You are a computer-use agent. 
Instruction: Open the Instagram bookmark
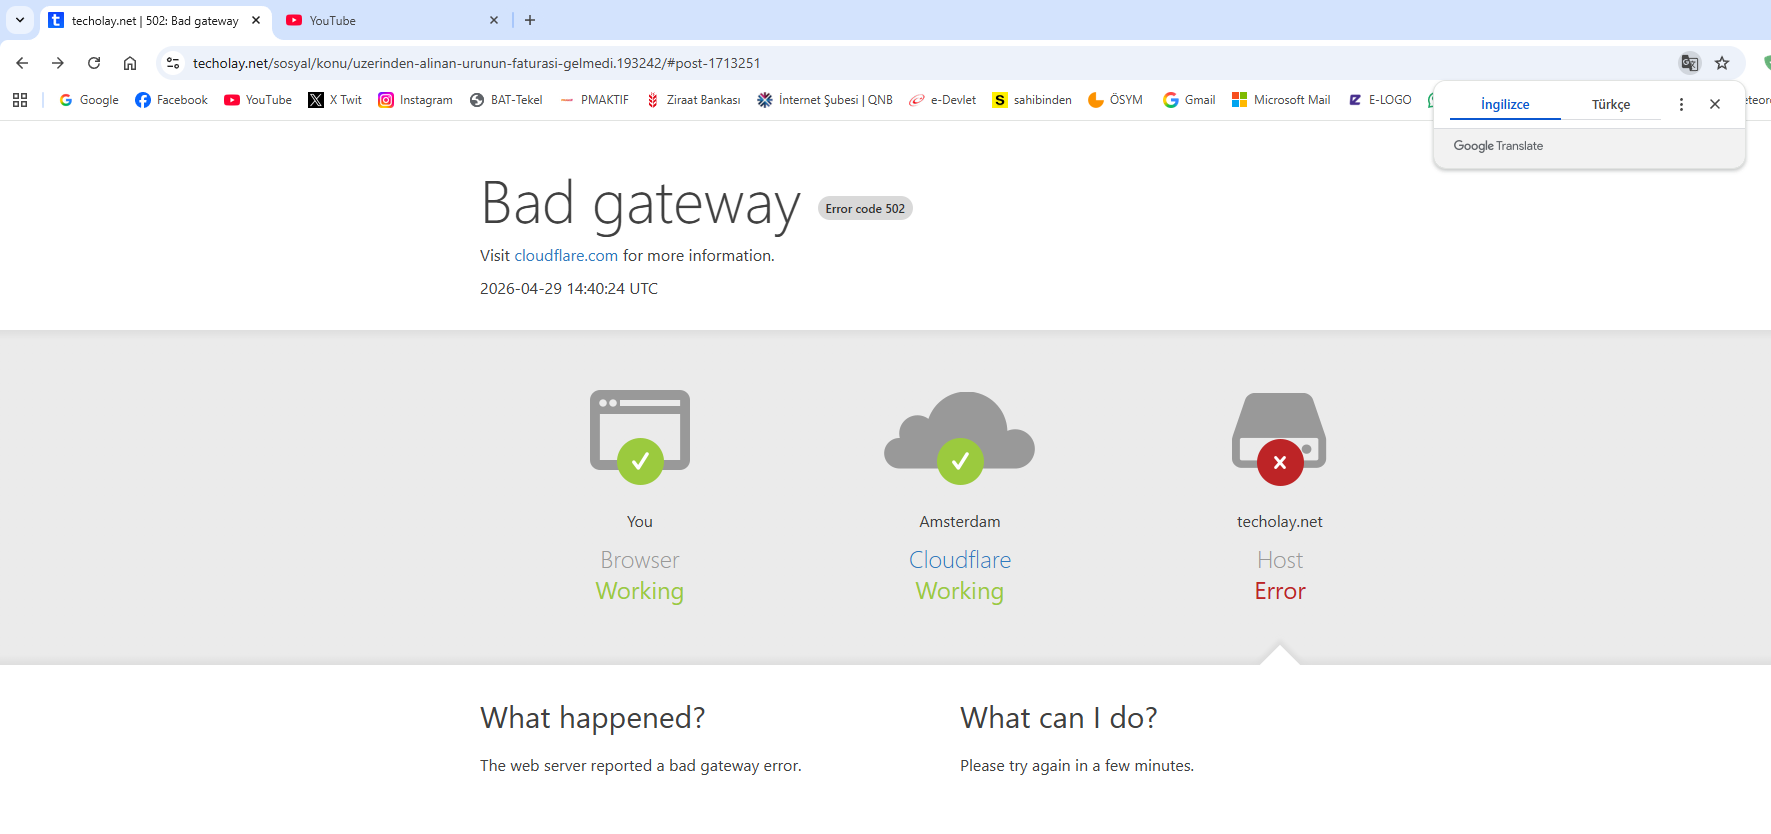pyautogui.click(x=415, y=100)
